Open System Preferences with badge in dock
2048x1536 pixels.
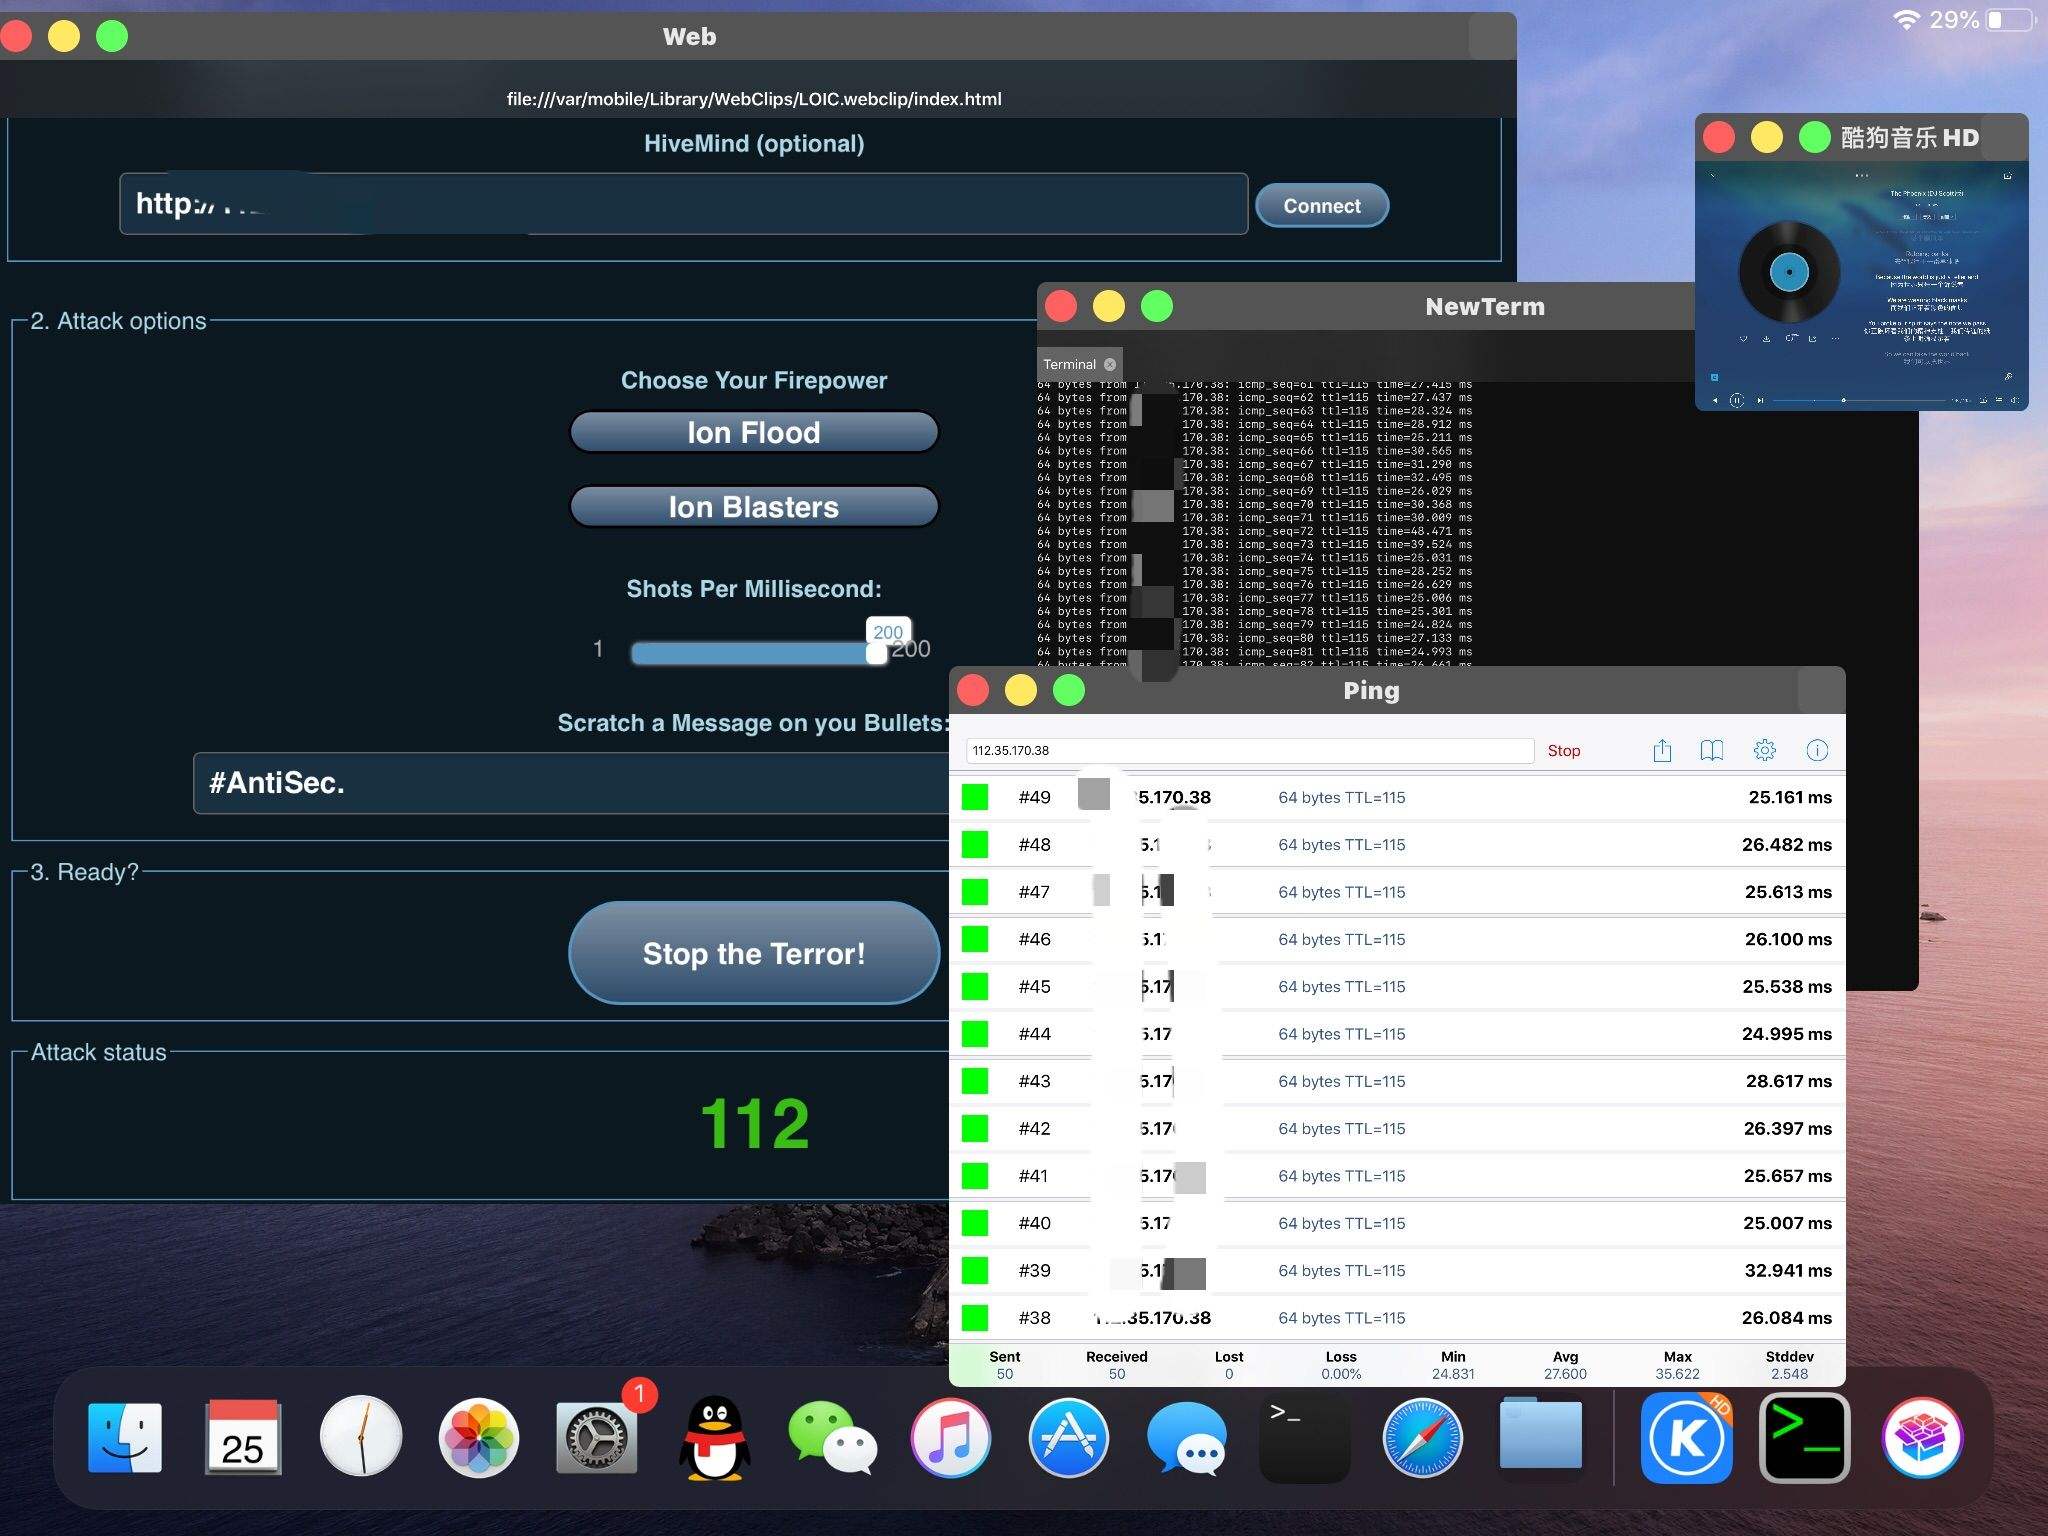click(597, 1438)
